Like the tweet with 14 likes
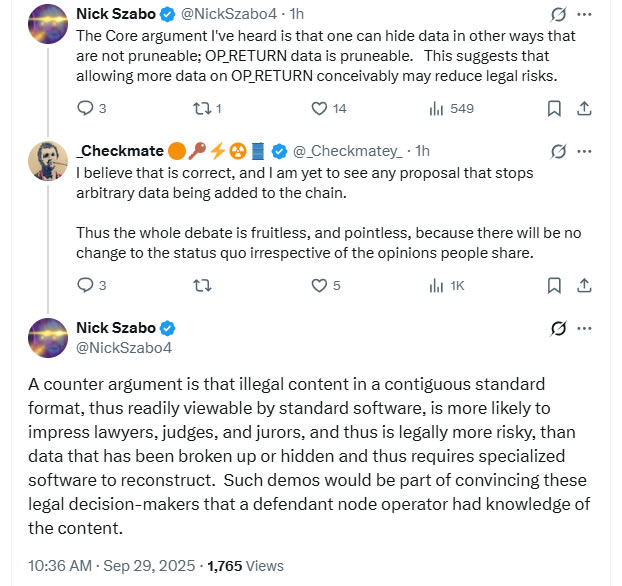The image size is (622, 586). pos(320,108)
